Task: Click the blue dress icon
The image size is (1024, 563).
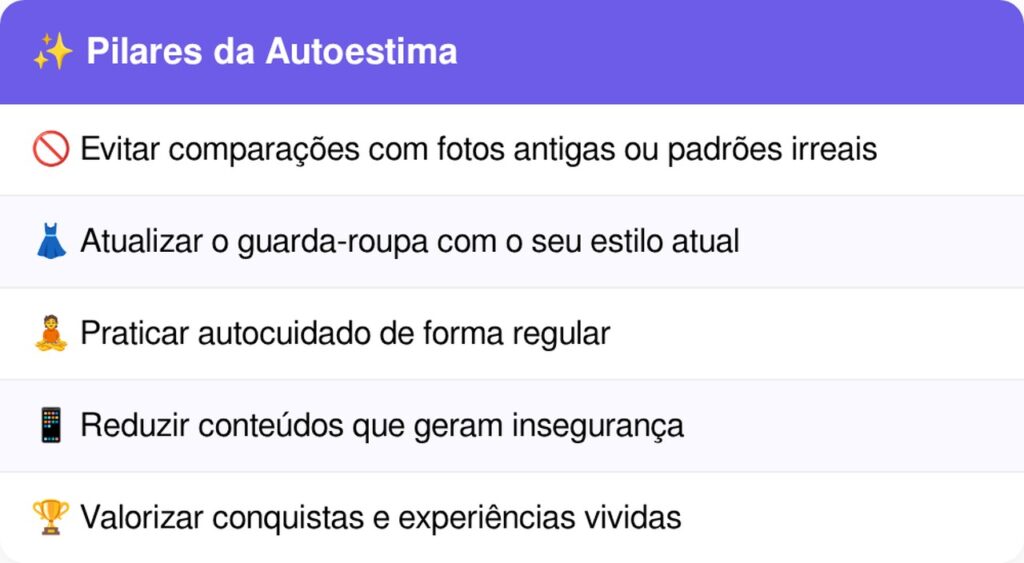Action: (50, 242)
